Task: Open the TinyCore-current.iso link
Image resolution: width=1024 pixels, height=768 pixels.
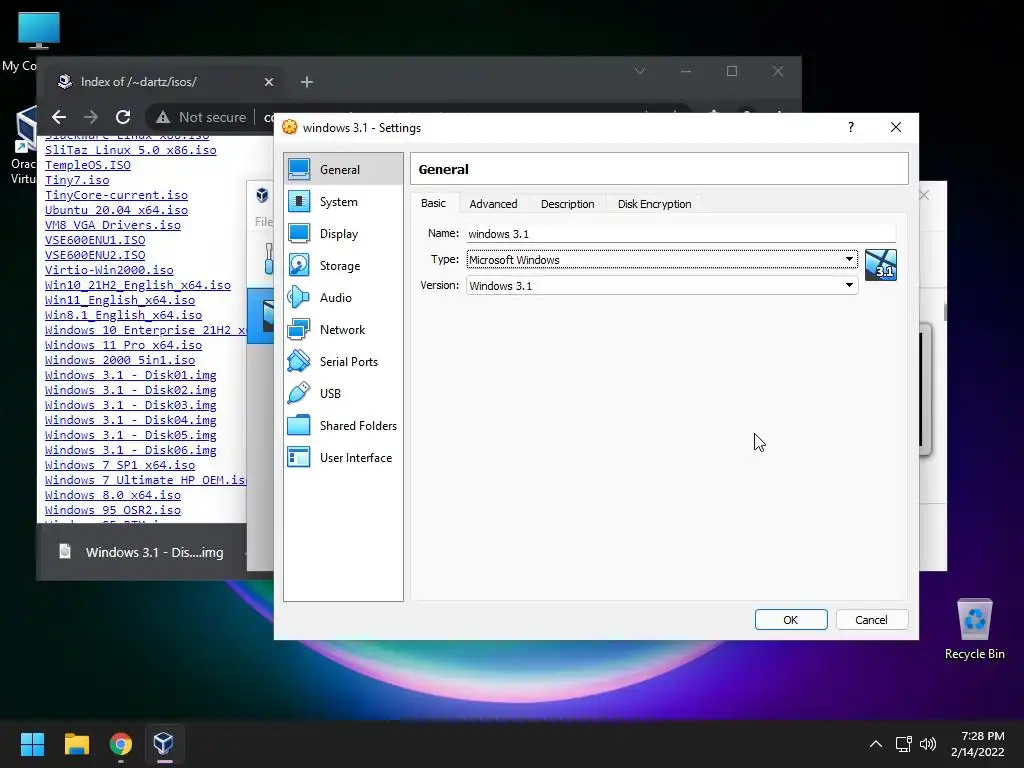Action: pos(116,195)
